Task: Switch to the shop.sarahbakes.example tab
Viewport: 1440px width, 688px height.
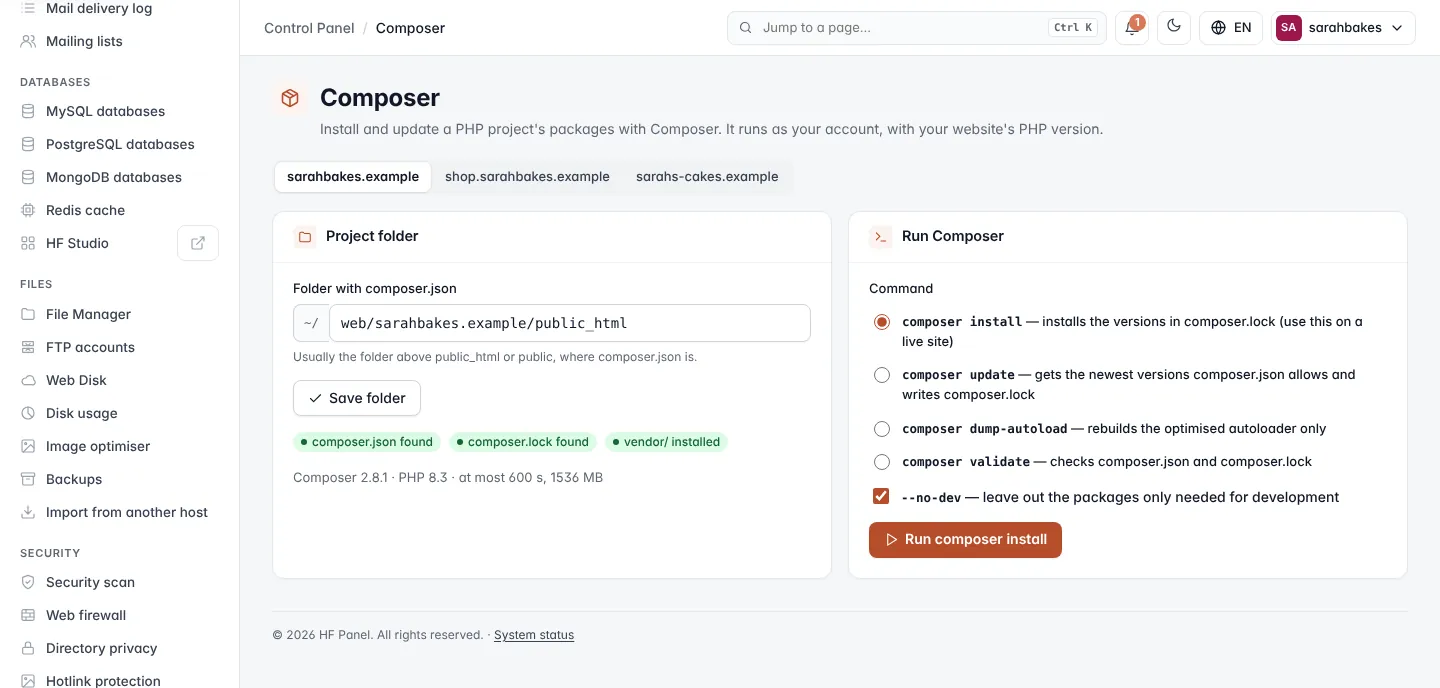Action: [x=527, y=177]
